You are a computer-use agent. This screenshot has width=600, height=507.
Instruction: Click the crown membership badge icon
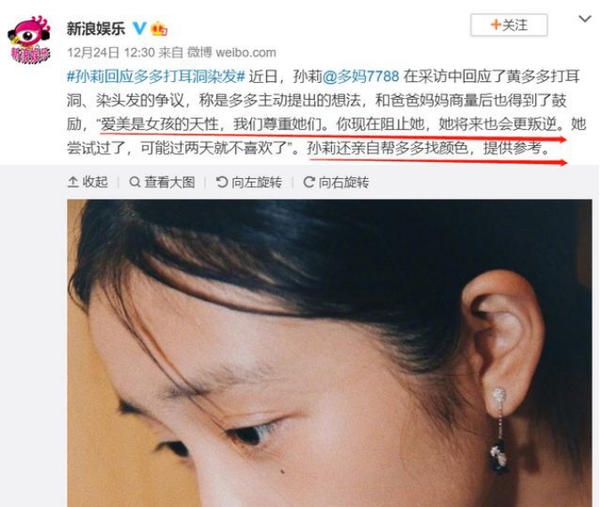(159, 28)
